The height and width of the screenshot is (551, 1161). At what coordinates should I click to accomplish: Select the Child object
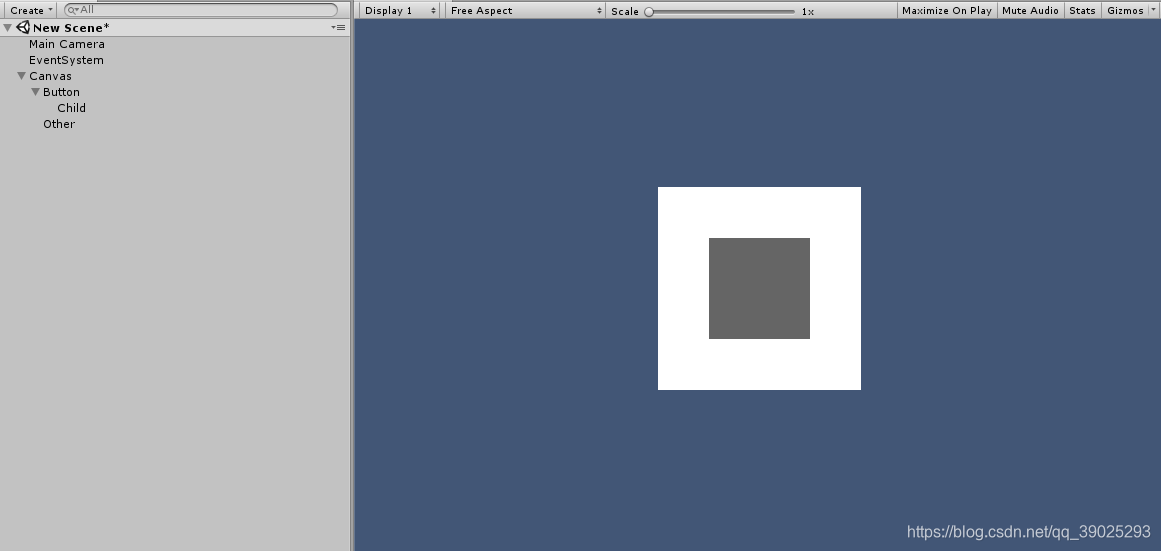point(72,108)
